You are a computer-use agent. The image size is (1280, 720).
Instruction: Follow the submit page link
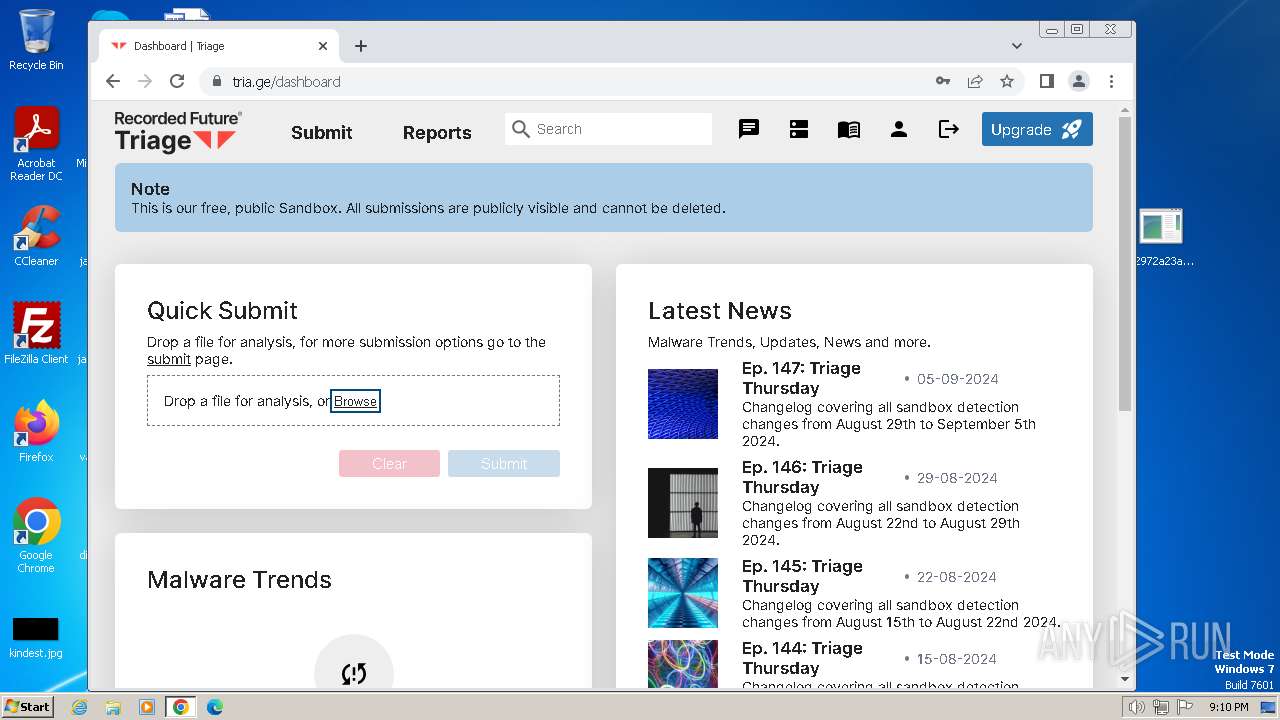tap(169, 359)
